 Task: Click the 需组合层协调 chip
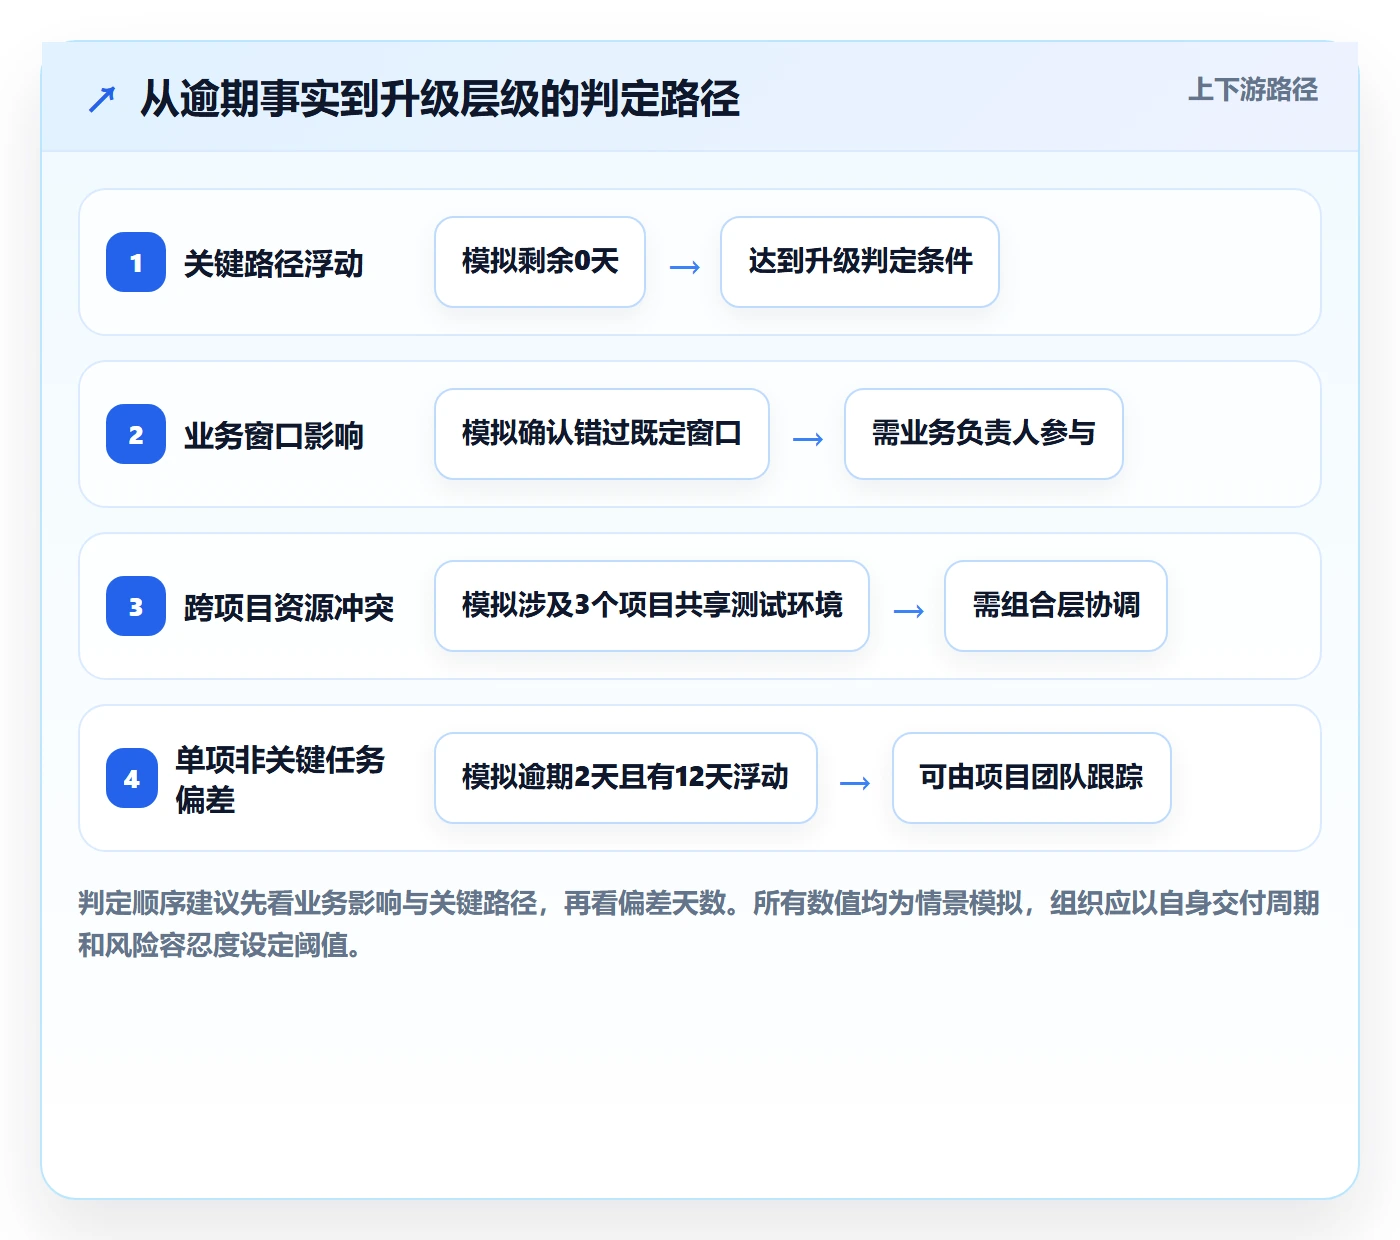coord(1056,606)
